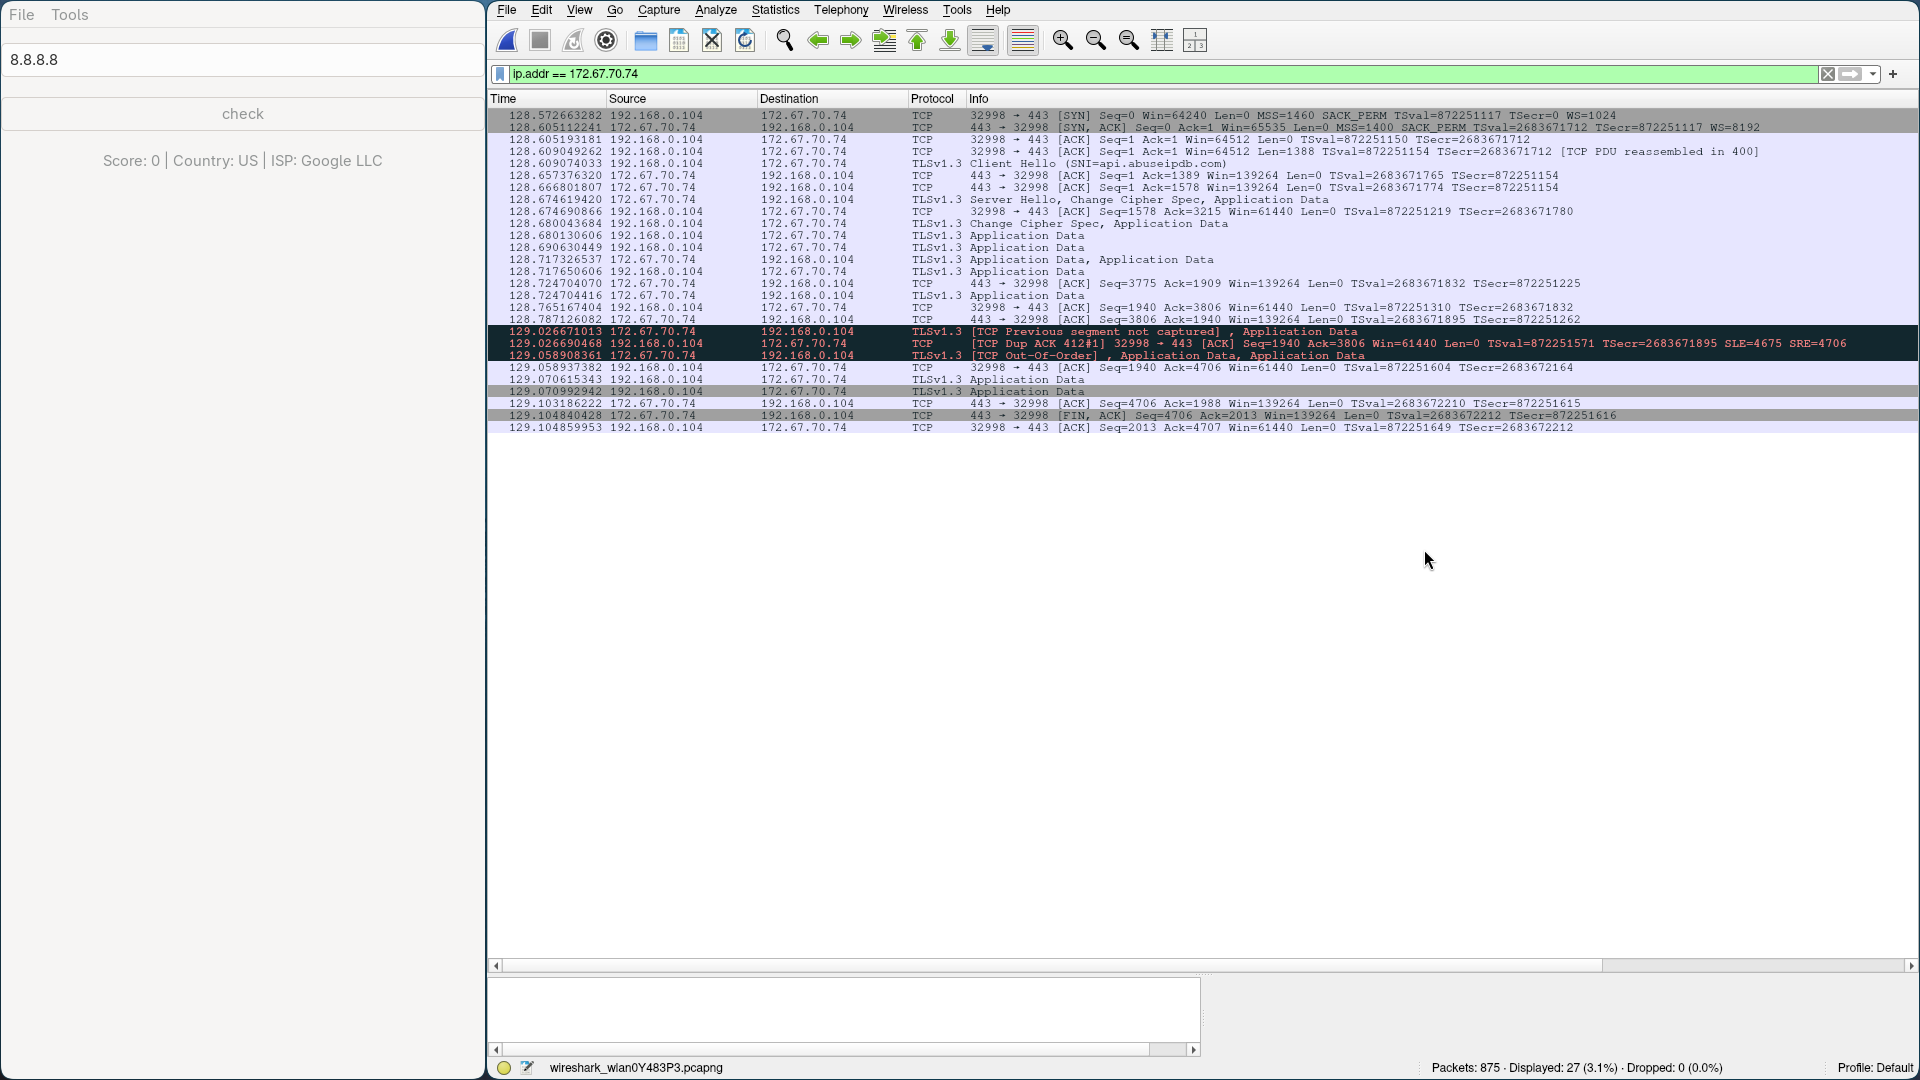Screen dimensions: 1920x1080
Task: Open Wireshark File menu
Action: [x=507, y=10]
